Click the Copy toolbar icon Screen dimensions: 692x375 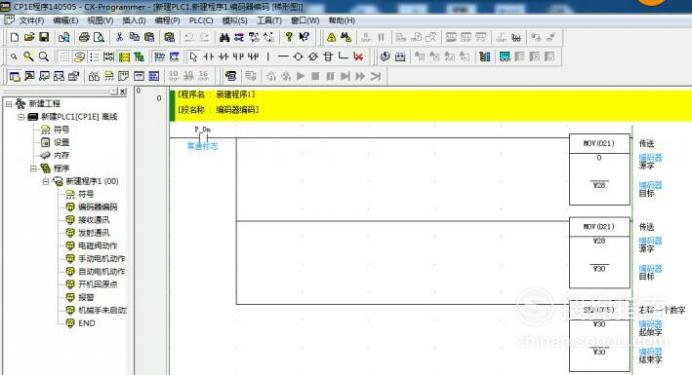click(x=134, y=37)
